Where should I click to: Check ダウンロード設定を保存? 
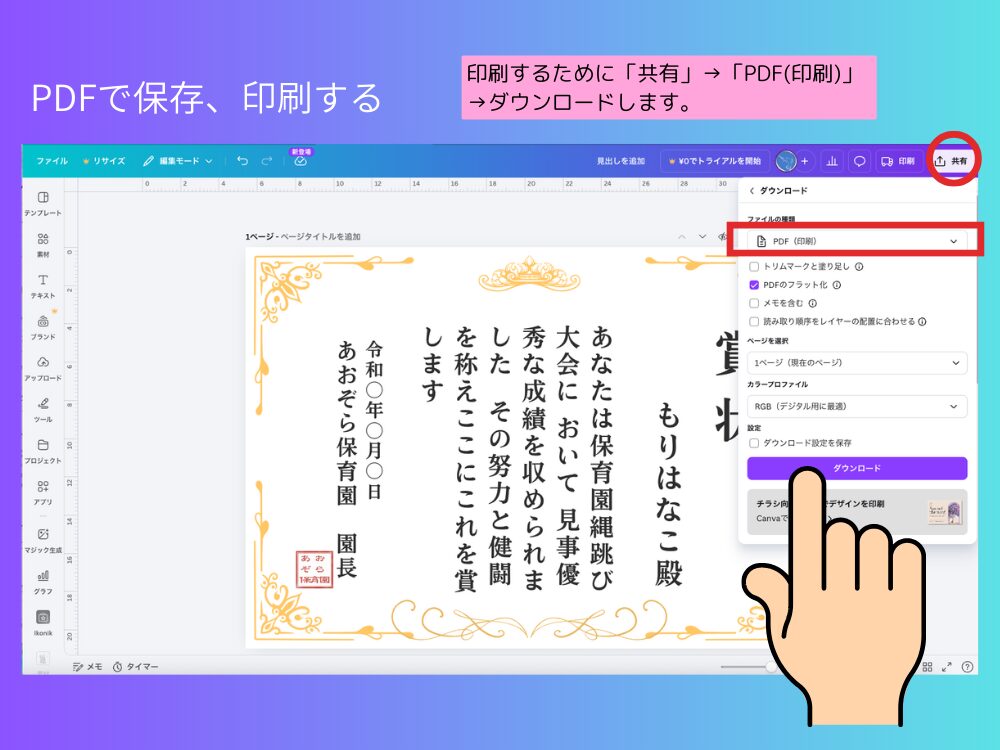tap(754, 443)
